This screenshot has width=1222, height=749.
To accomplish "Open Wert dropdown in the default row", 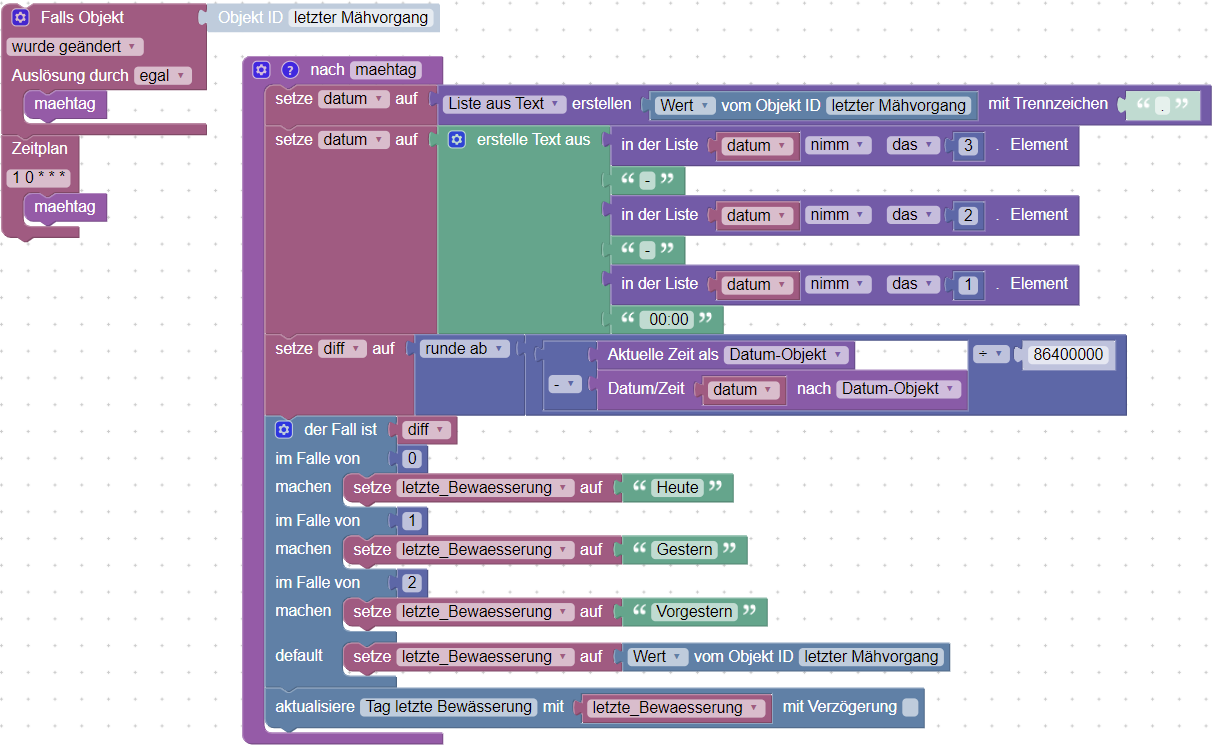I will [658, 657].
